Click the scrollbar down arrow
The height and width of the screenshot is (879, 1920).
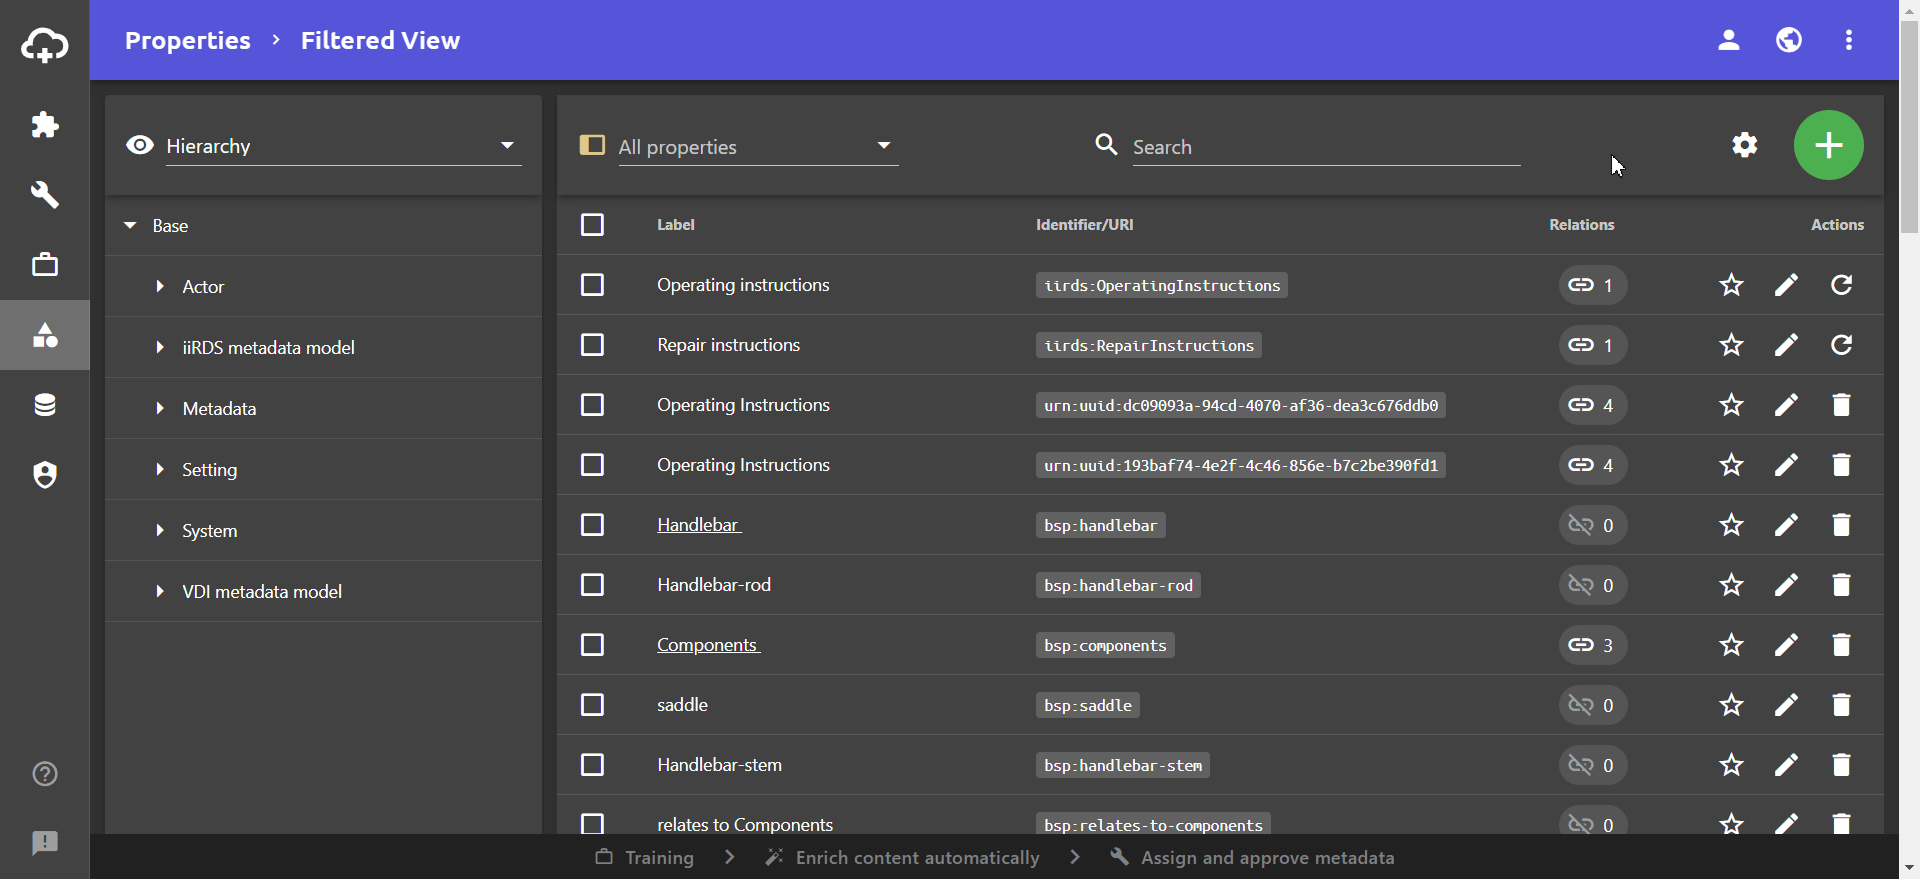[x=1909, y=869]
